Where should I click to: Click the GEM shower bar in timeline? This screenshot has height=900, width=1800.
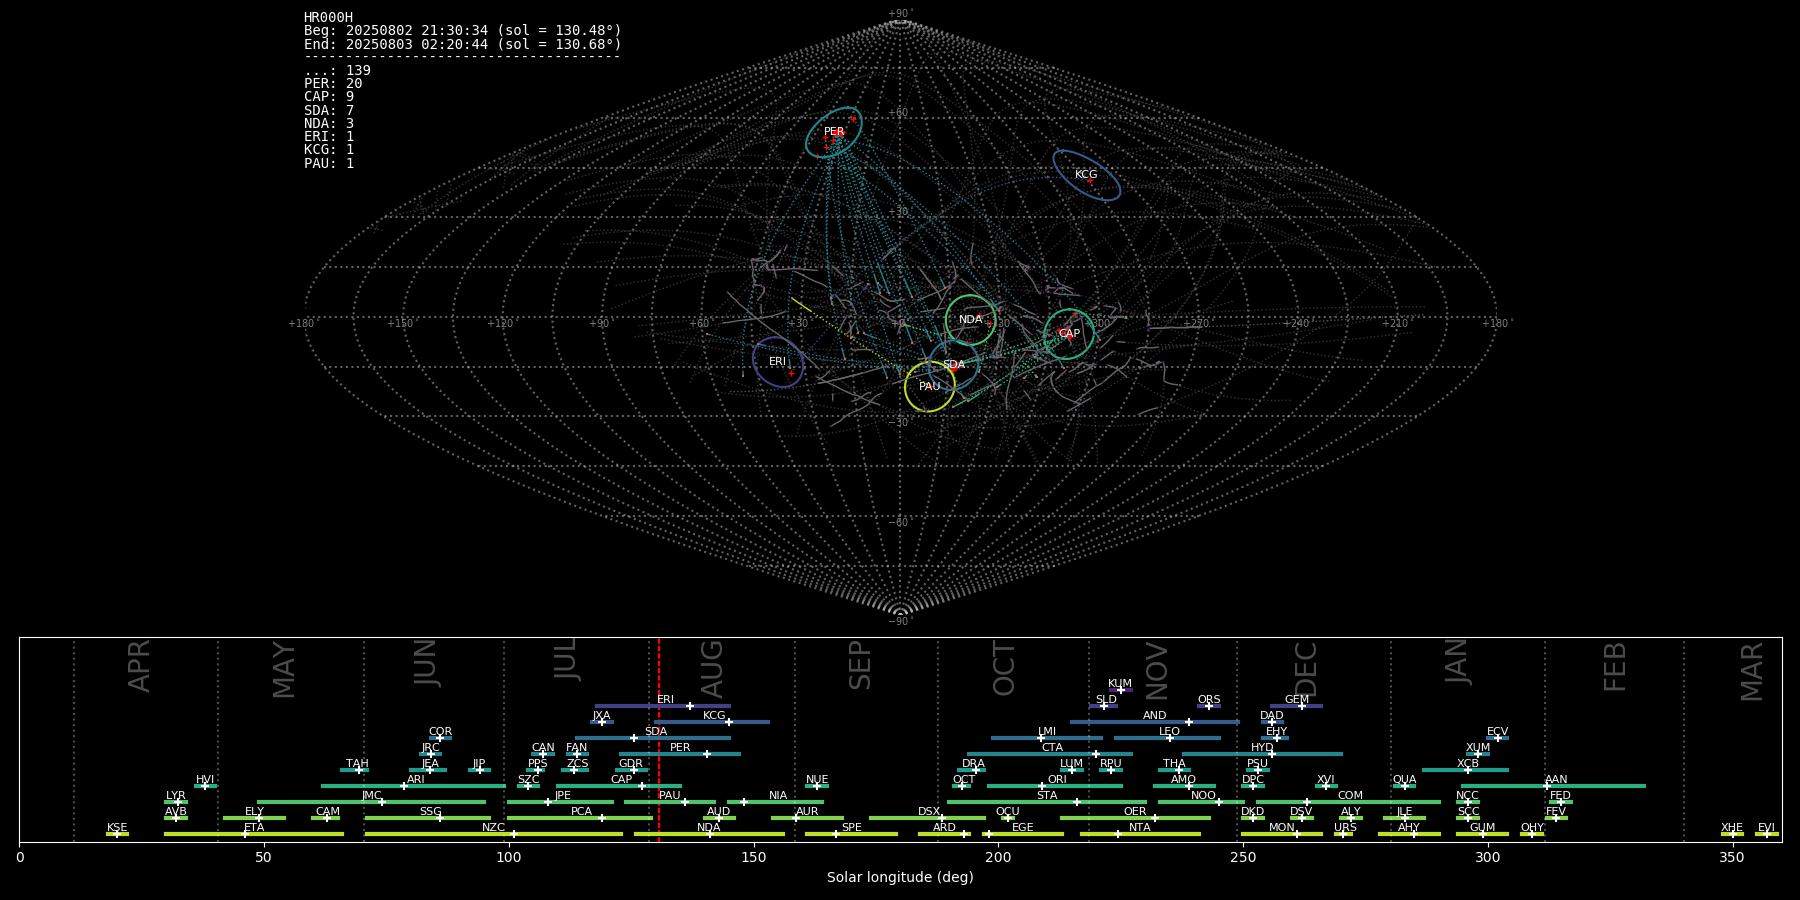pos(1297,706)
